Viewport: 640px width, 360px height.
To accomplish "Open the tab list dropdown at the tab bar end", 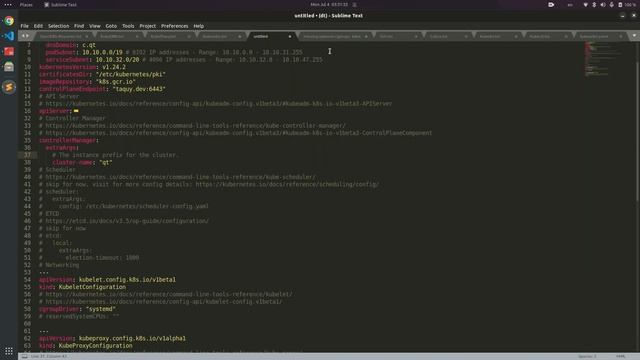I will click(634, 36).
